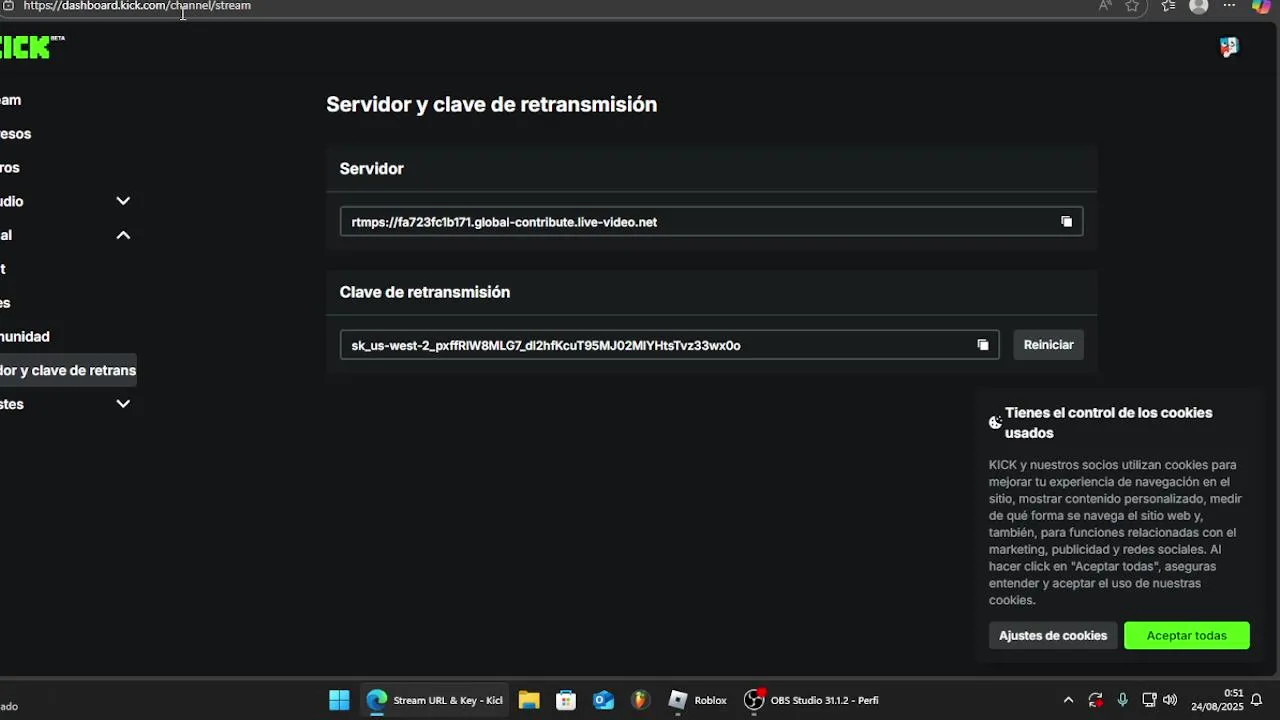The height and width of the screenshot is (720, 1280).
Task: Open the 'esos' sidebar item
Action: pos(16,134)
